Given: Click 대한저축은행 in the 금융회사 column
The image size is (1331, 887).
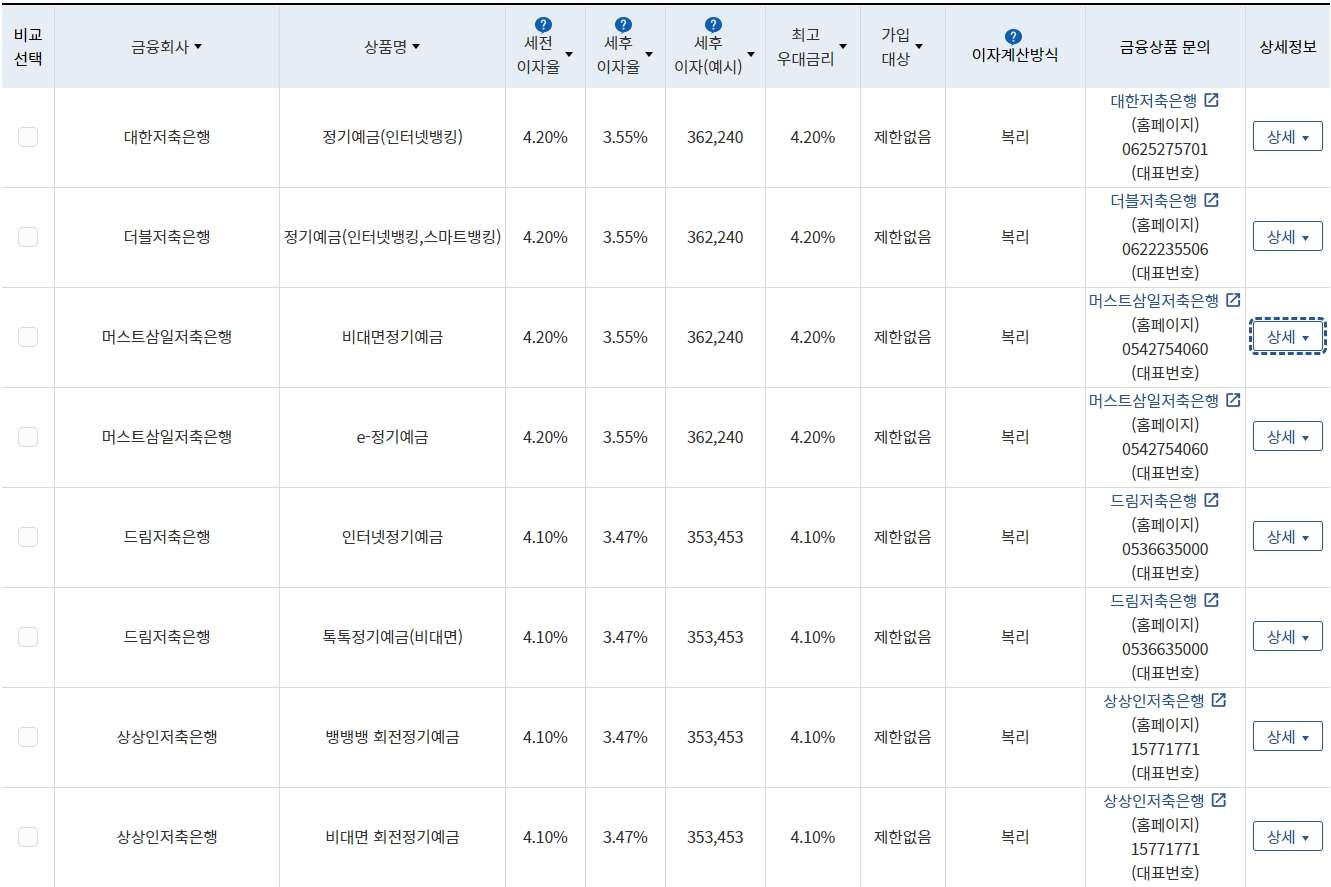Looking at the screenshot, I should click(x=167, y=137).
